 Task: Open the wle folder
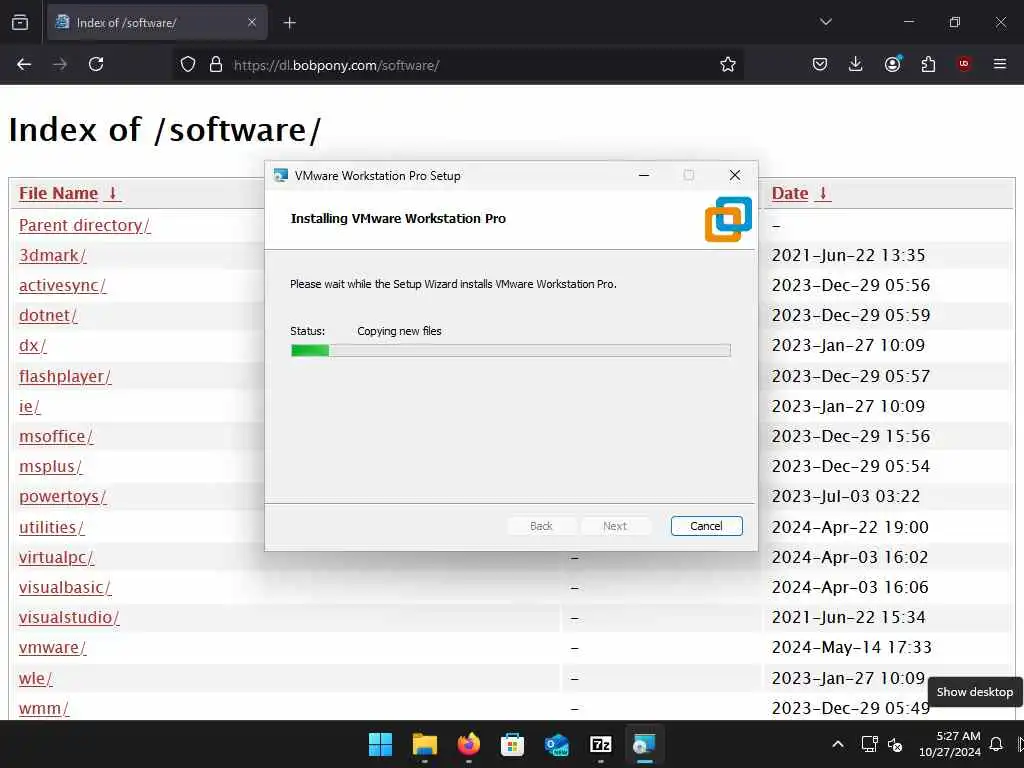coord(35,678)
